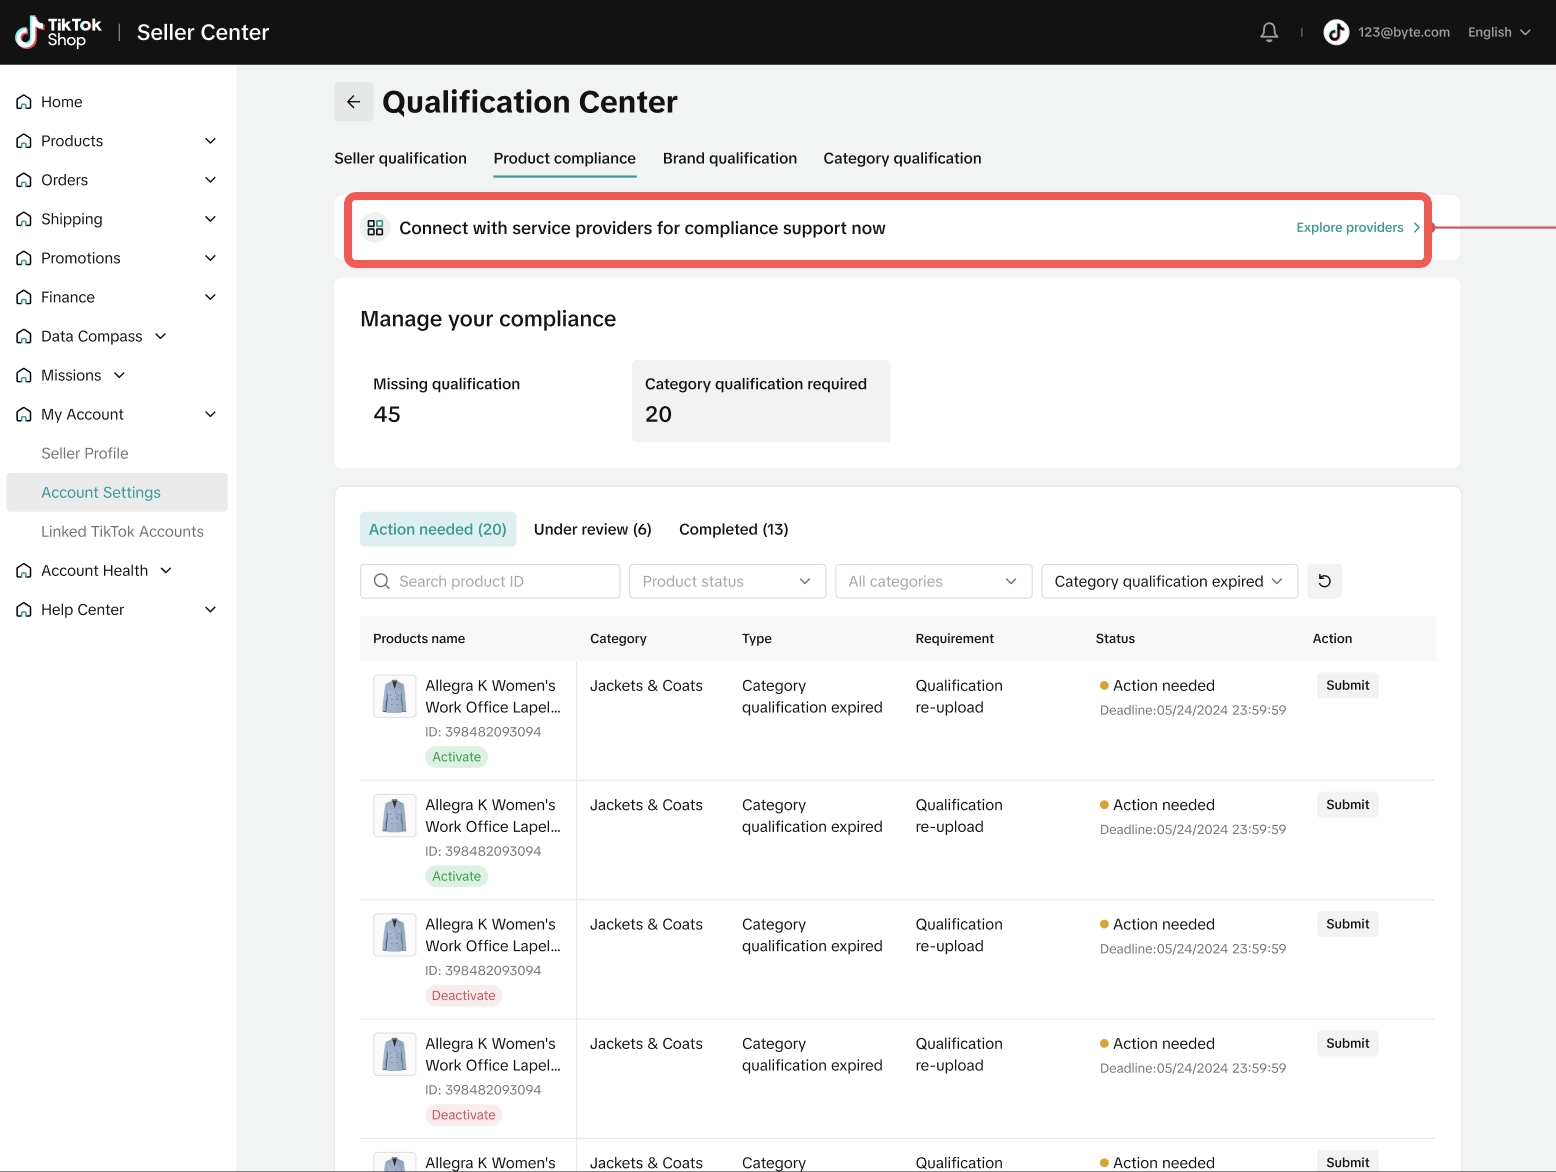
Task: Click the back arrow beside Qualification Center
Action: (x=353, y=102)
